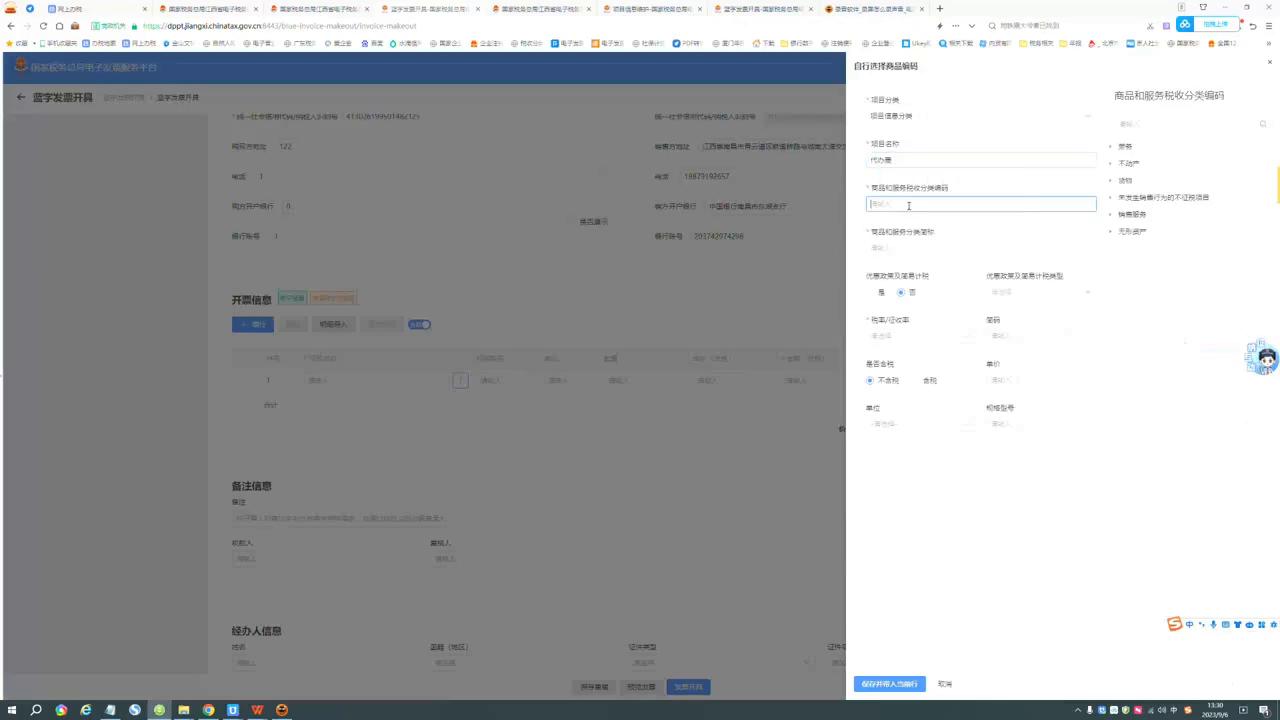This screenshot has height=720, width=1280.
Task: Click the Sogou input method S icon
Action: point(1175,625)
